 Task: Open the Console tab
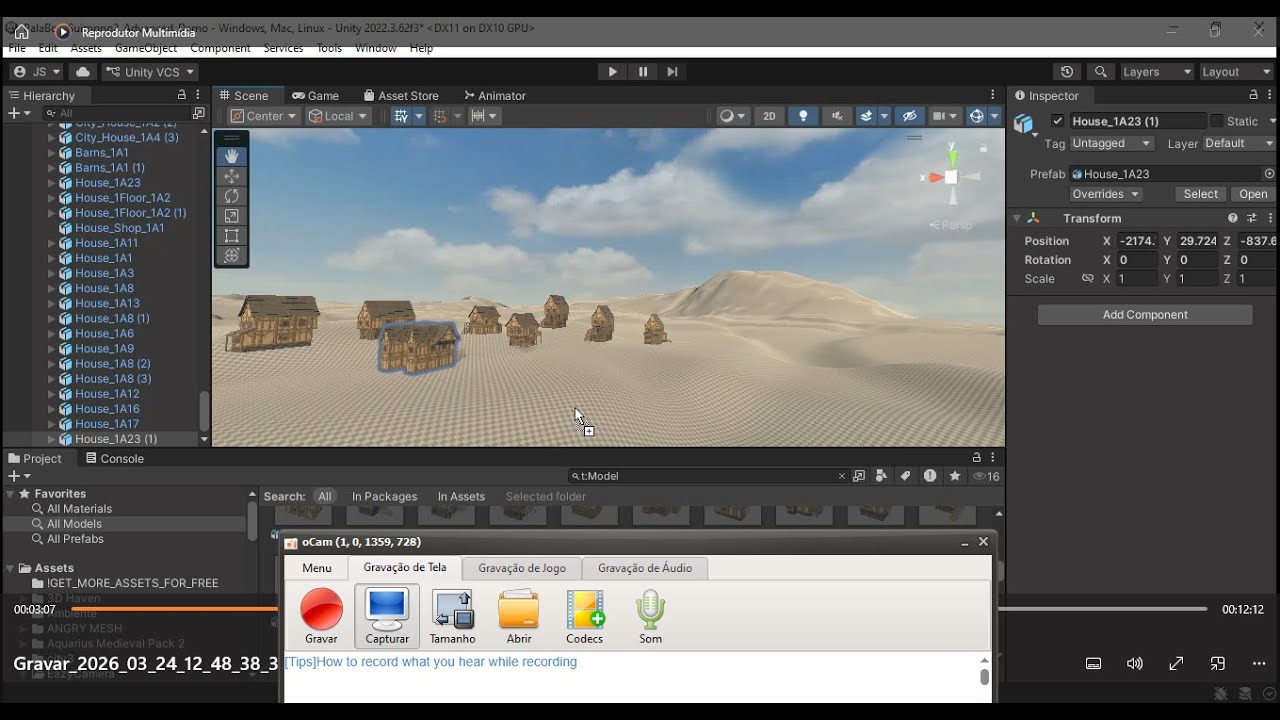click(x=114, y=458)
